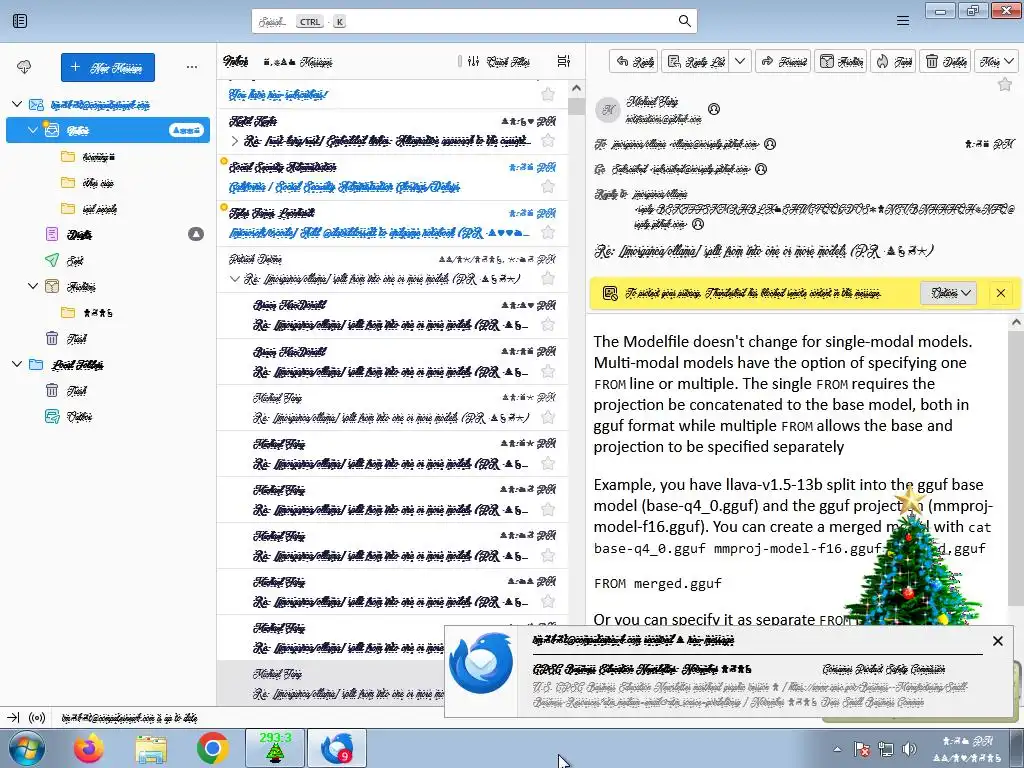
Task: Click message list scroll-up arrow
Action: pyautogui.click(x=576, y=88)
